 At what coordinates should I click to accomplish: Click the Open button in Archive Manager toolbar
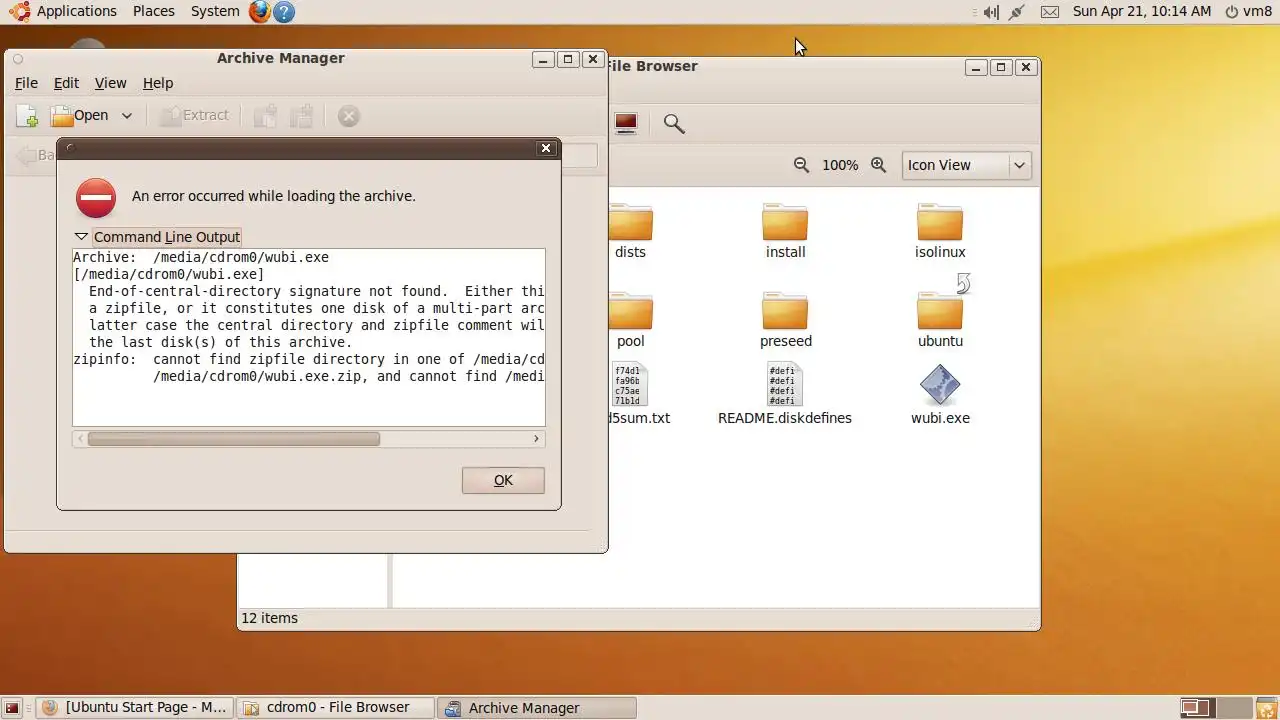(79, 115)
